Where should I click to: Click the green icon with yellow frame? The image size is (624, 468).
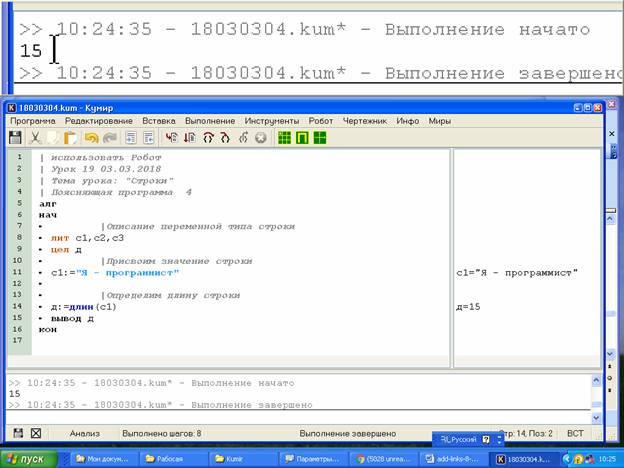pos(302,138)
